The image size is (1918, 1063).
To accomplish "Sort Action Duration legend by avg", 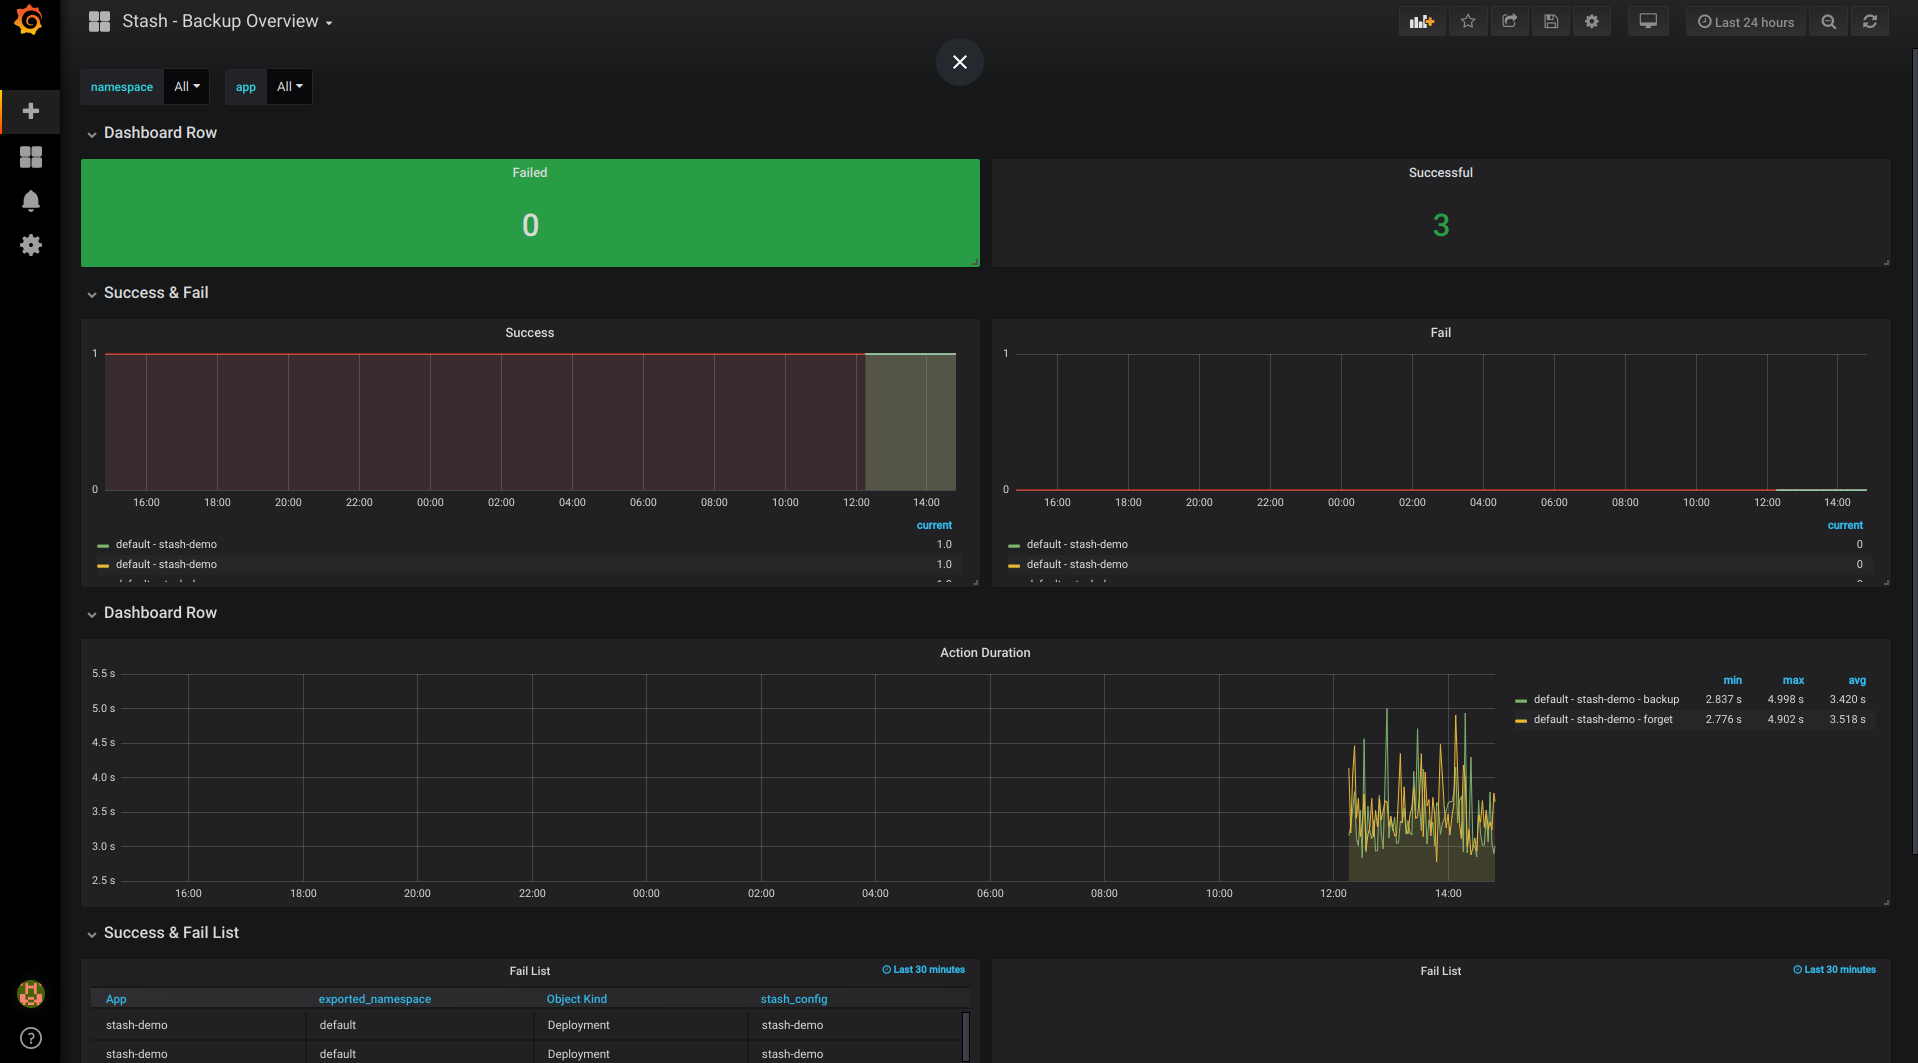I will 1857,680.
